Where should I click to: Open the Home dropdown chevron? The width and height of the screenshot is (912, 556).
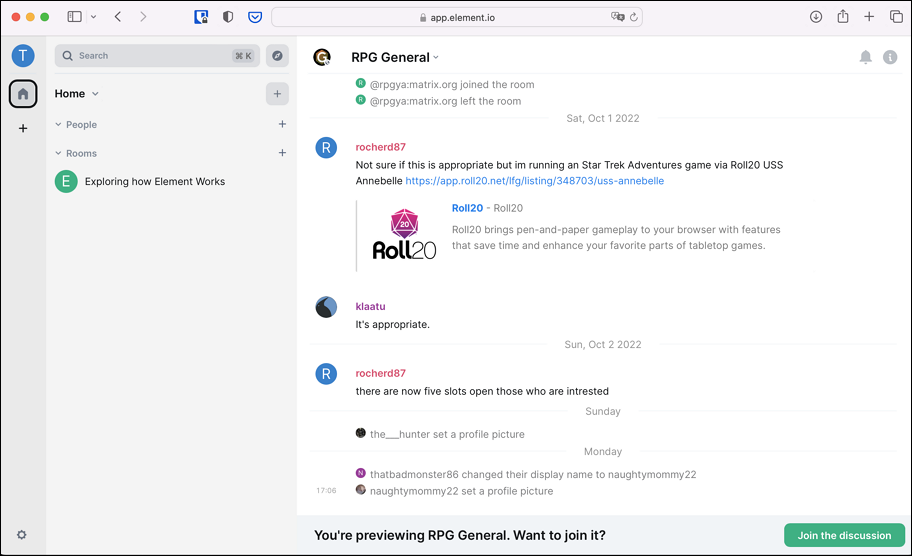tap(95, 94)
